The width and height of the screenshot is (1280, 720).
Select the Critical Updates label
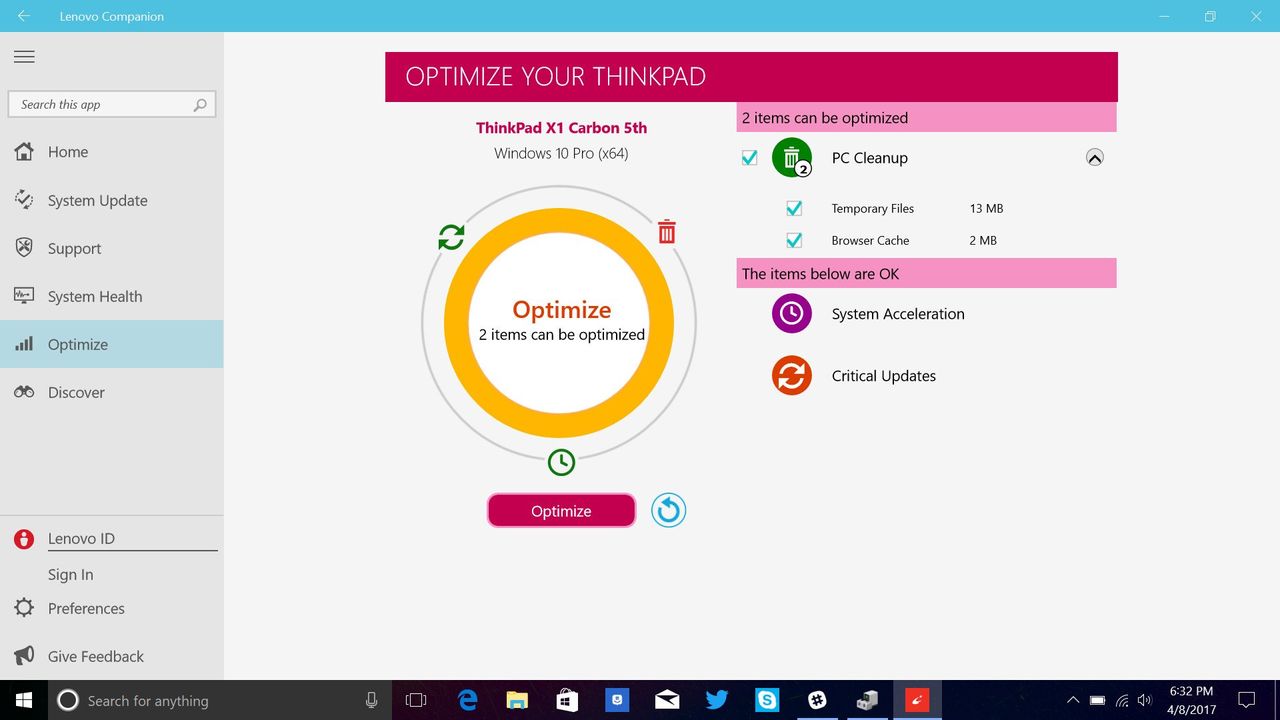pos(884,376)
